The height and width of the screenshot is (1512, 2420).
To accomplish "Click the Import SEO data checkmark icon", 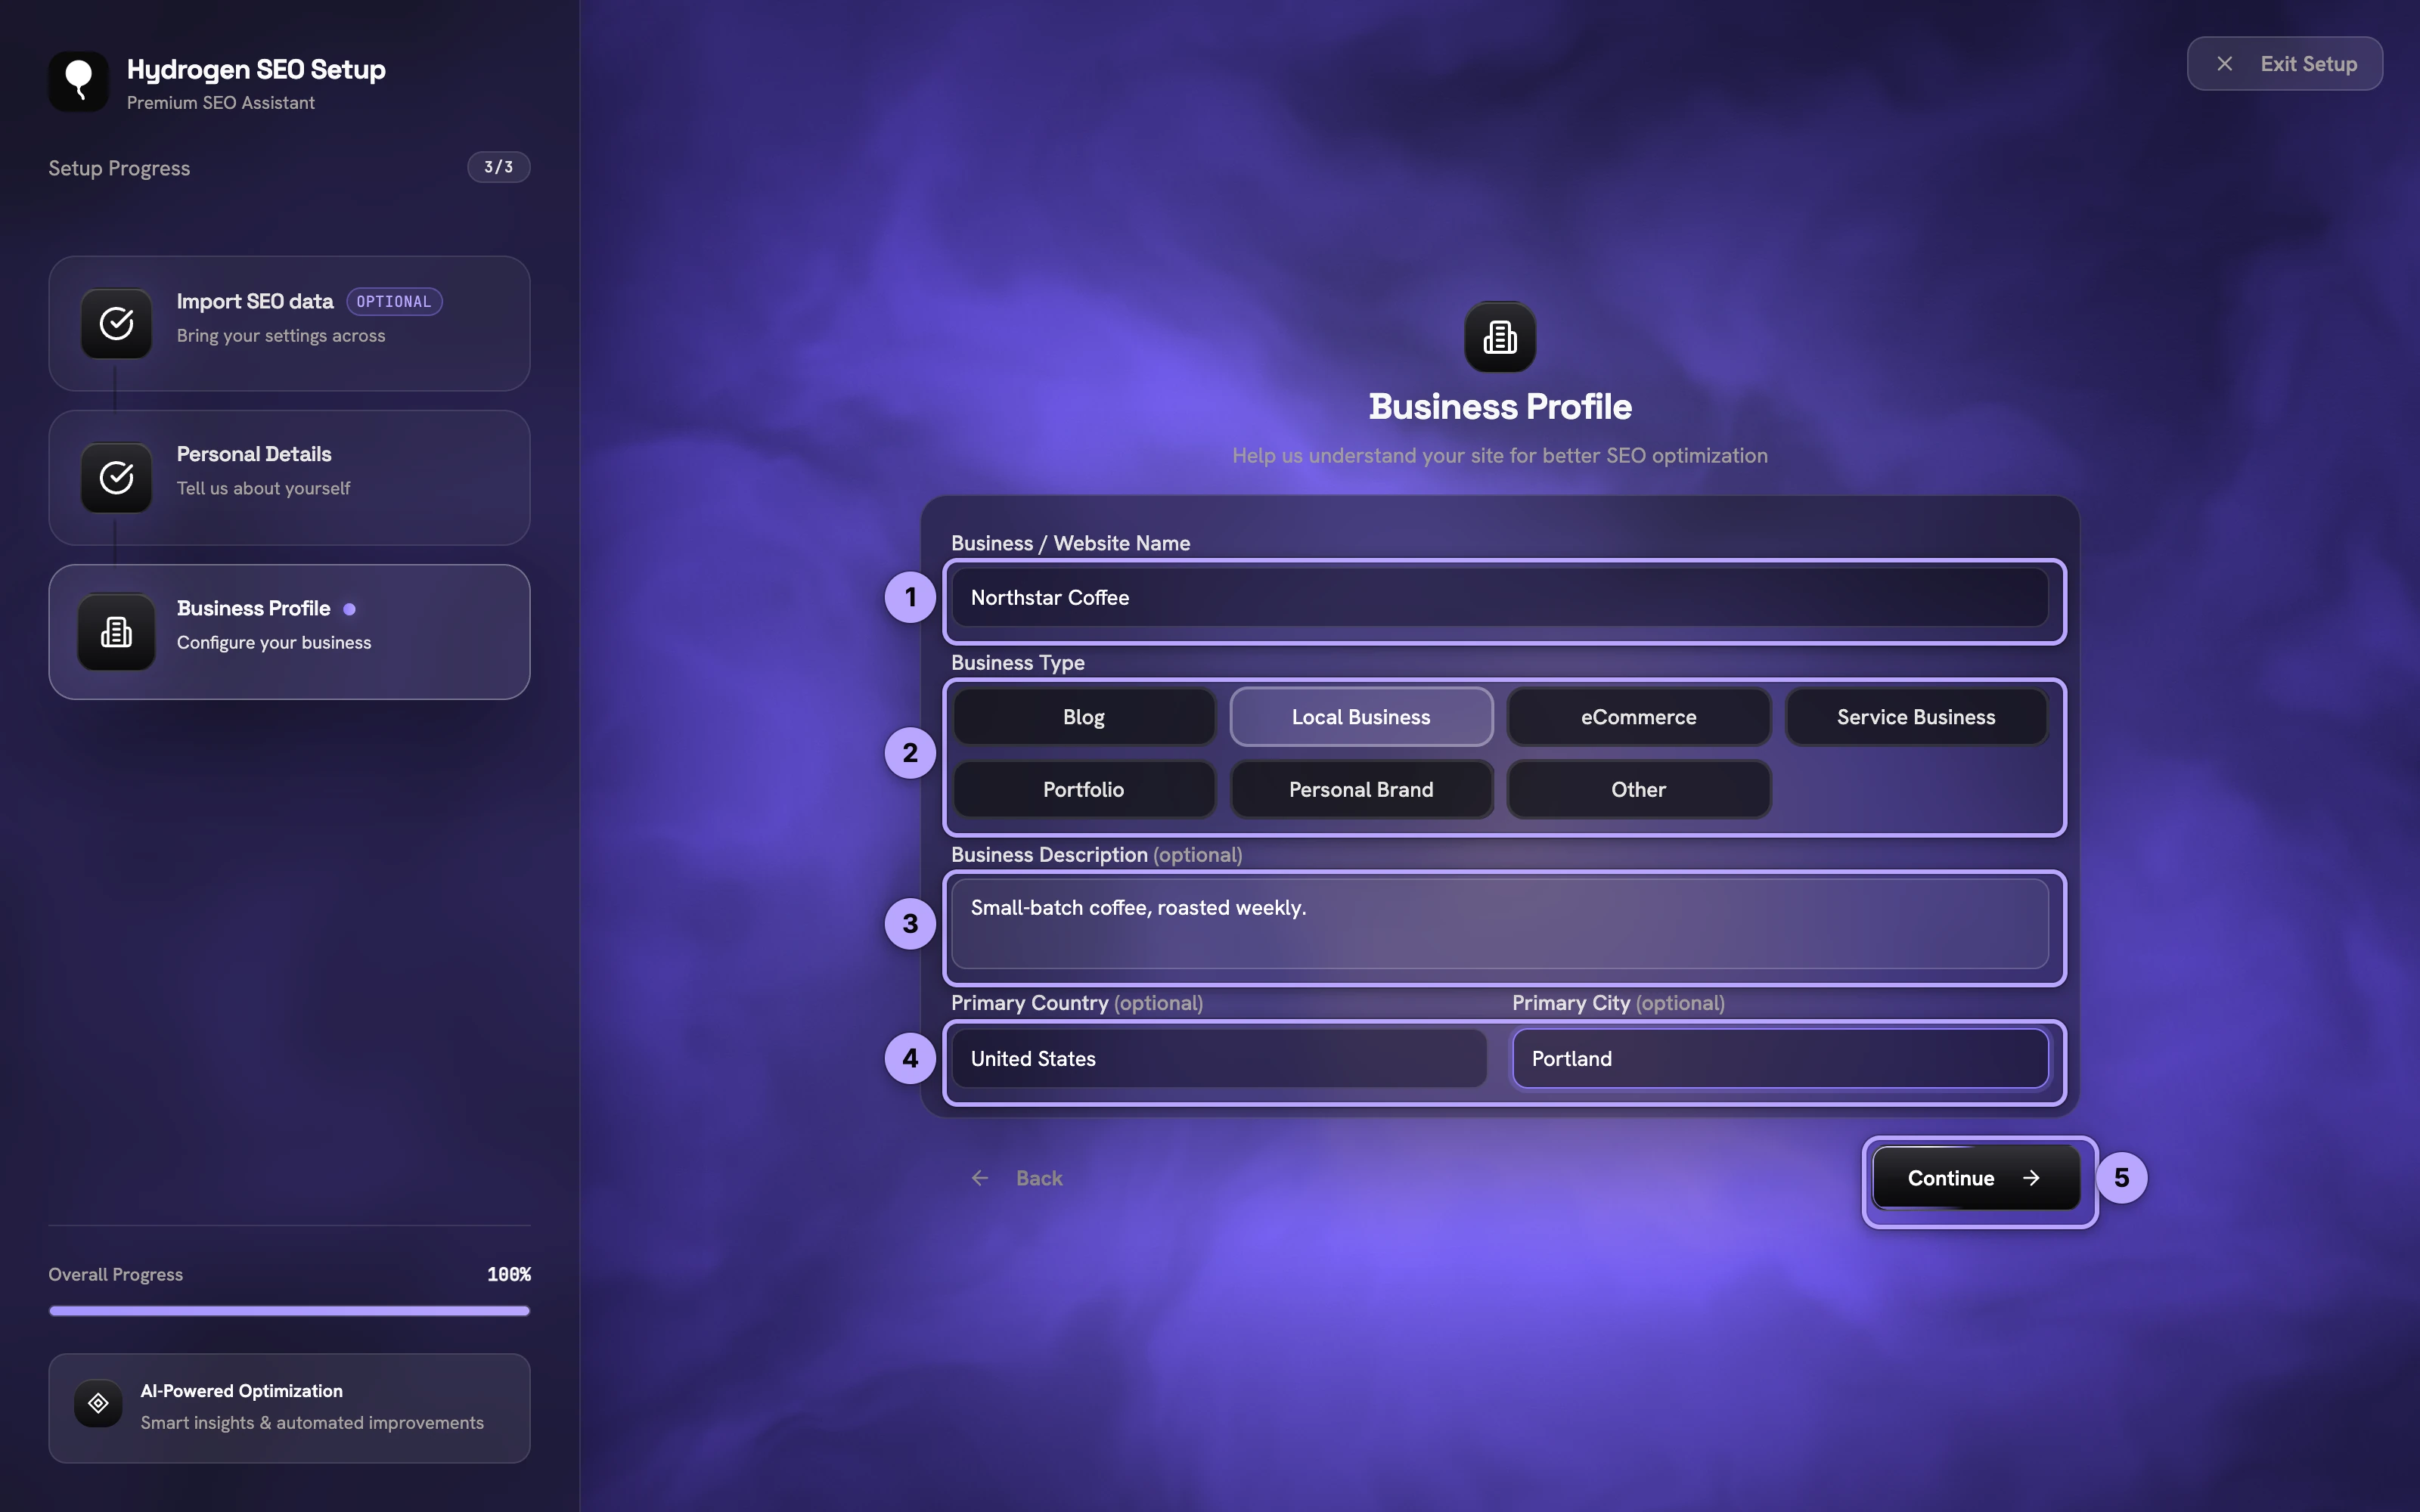I will pos(116,323).
